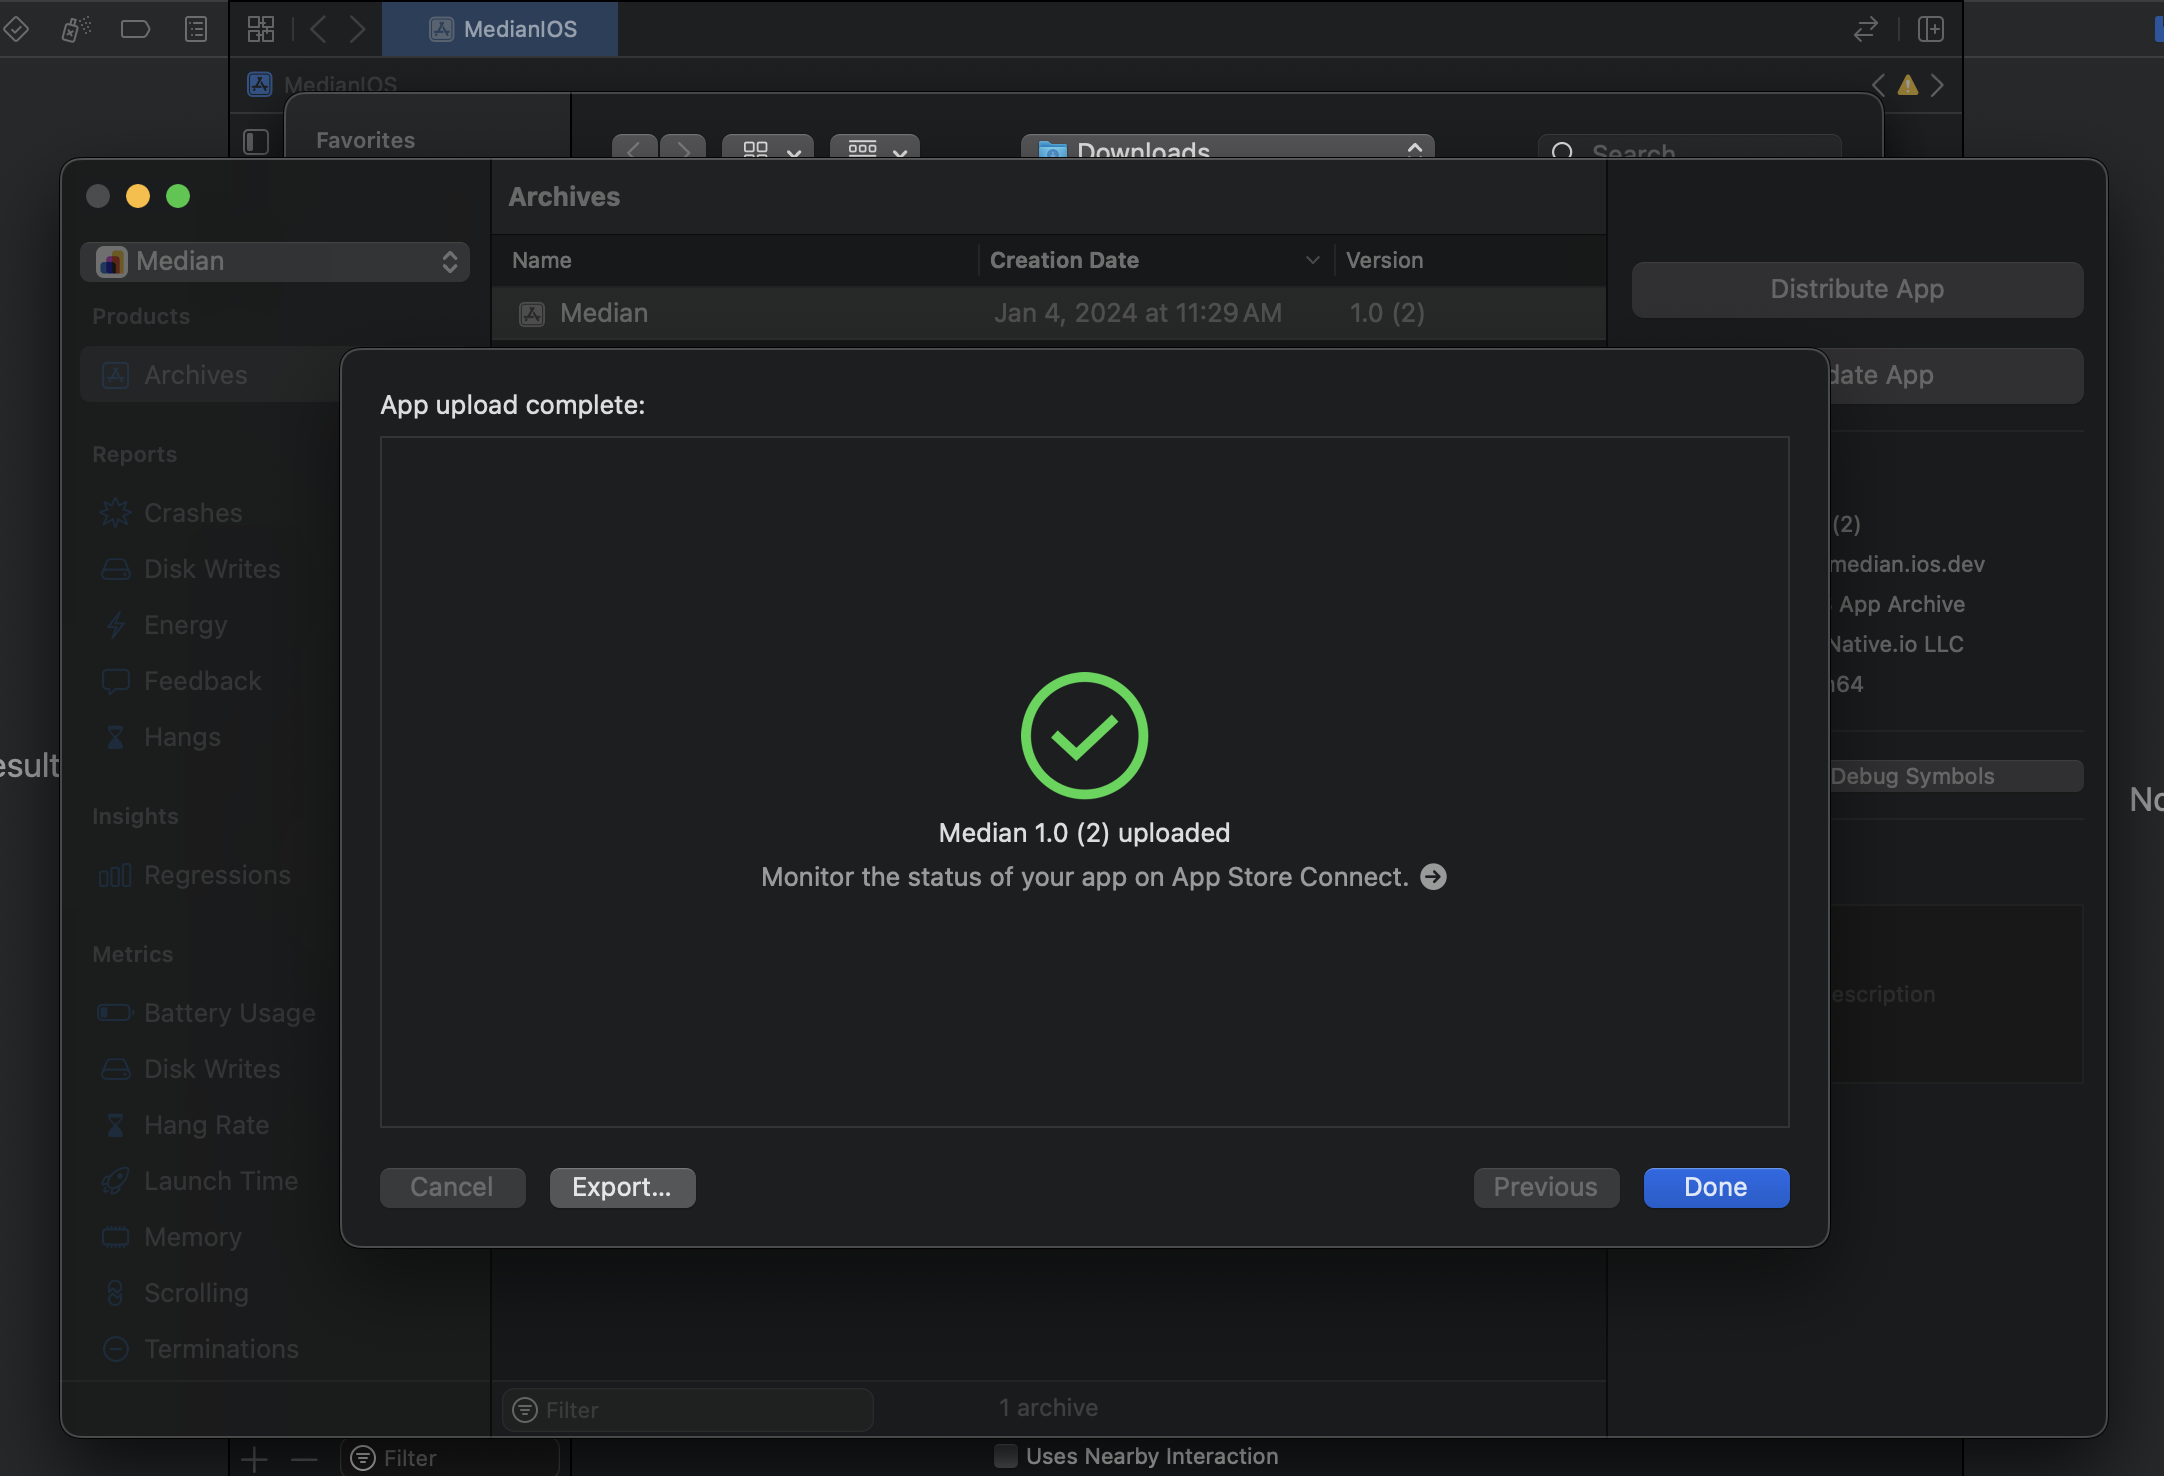Click the minus button in Xcode navigator
This screenshot has width=2164, height=1476.
click(304, 1459)
